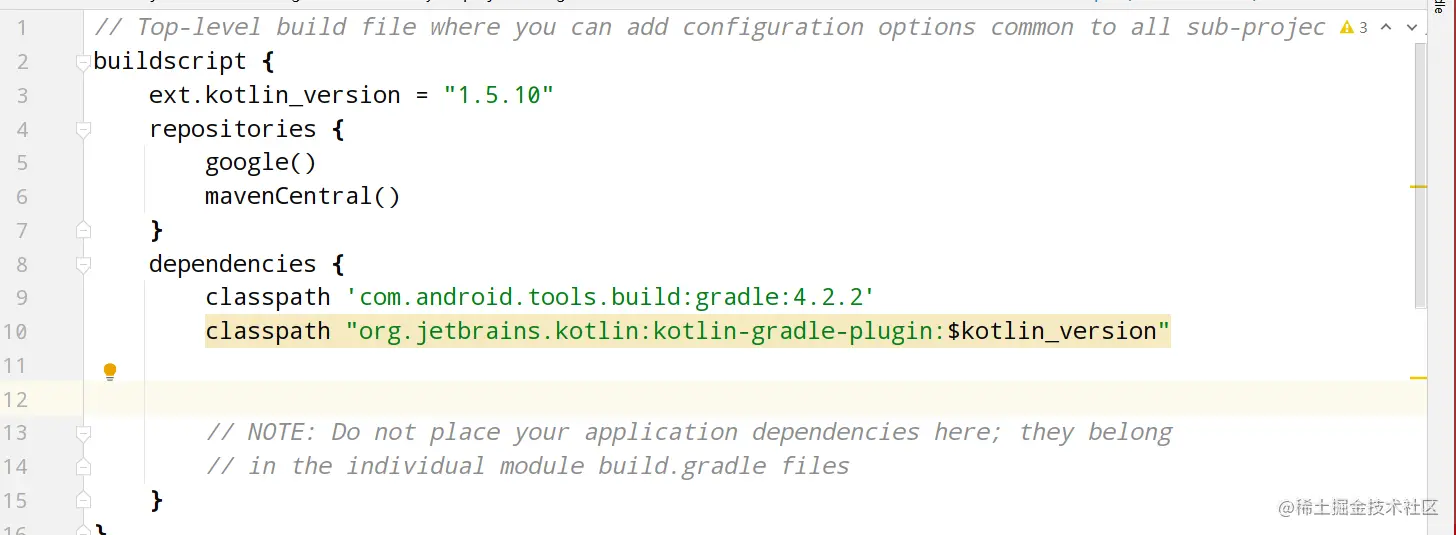This screenshot has height=535, width=1456.
Task: Click the google() repository call
Action: tap(261, 163)
